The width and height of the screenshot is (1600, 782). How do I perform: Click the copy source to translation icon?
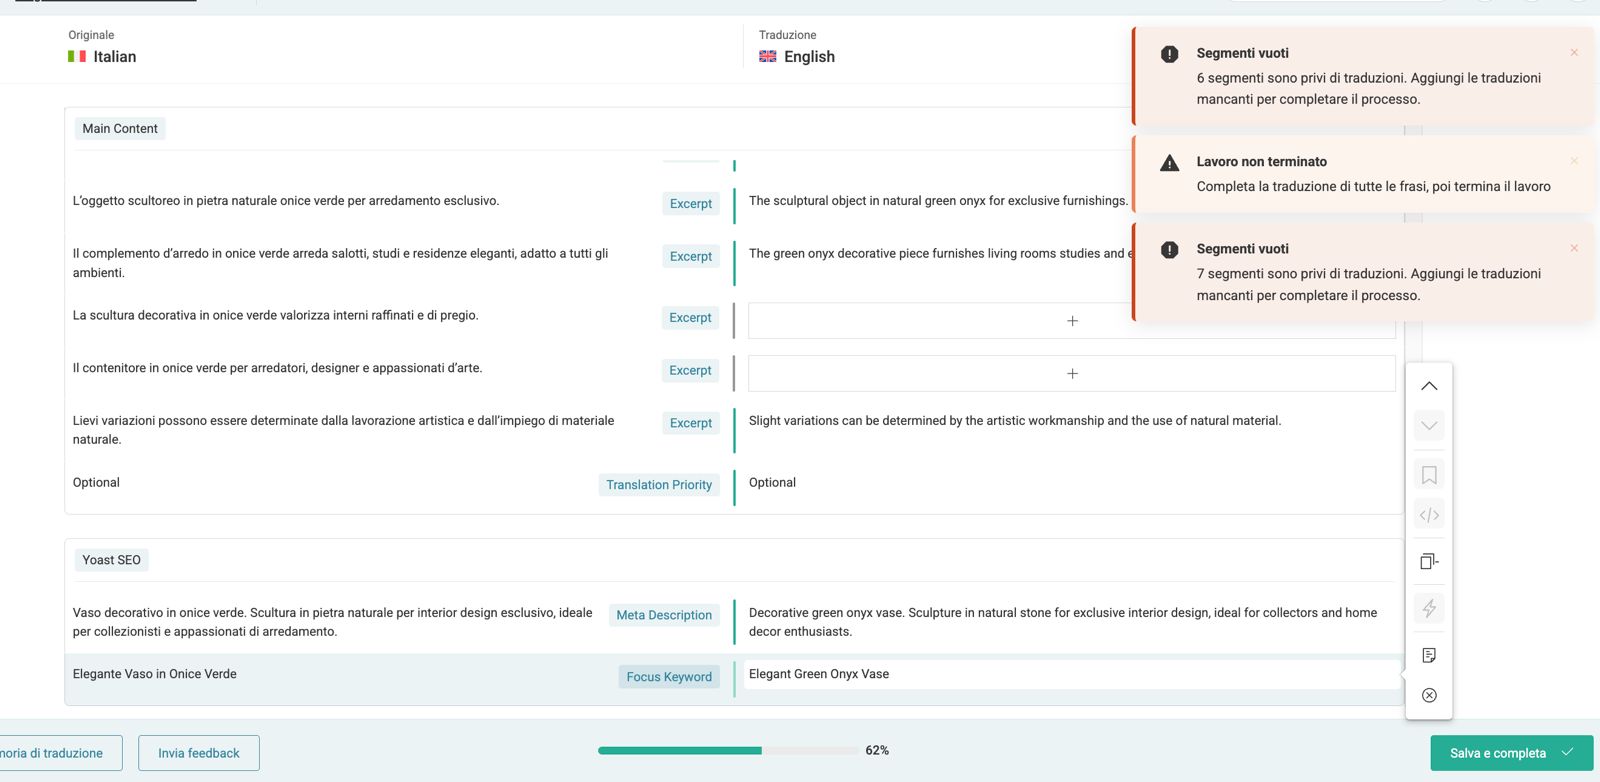click(x=1429, y=561)
